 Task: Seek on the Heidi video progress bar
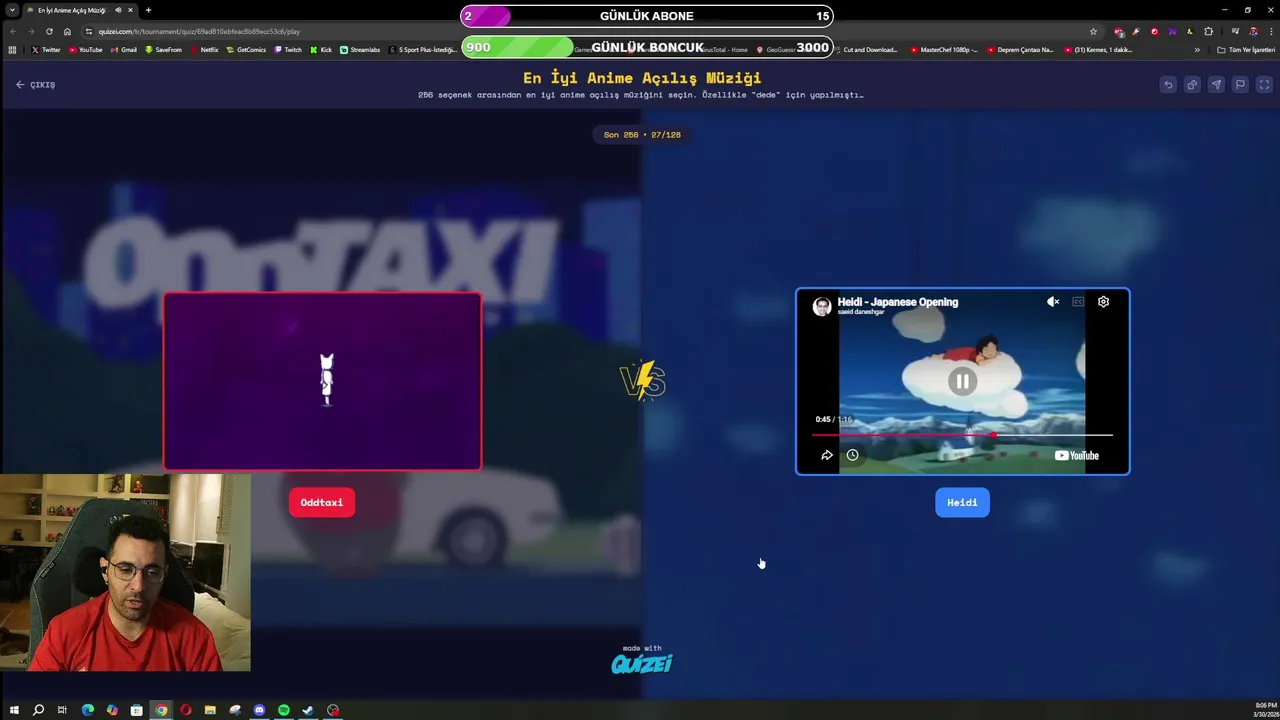(962, 435)
